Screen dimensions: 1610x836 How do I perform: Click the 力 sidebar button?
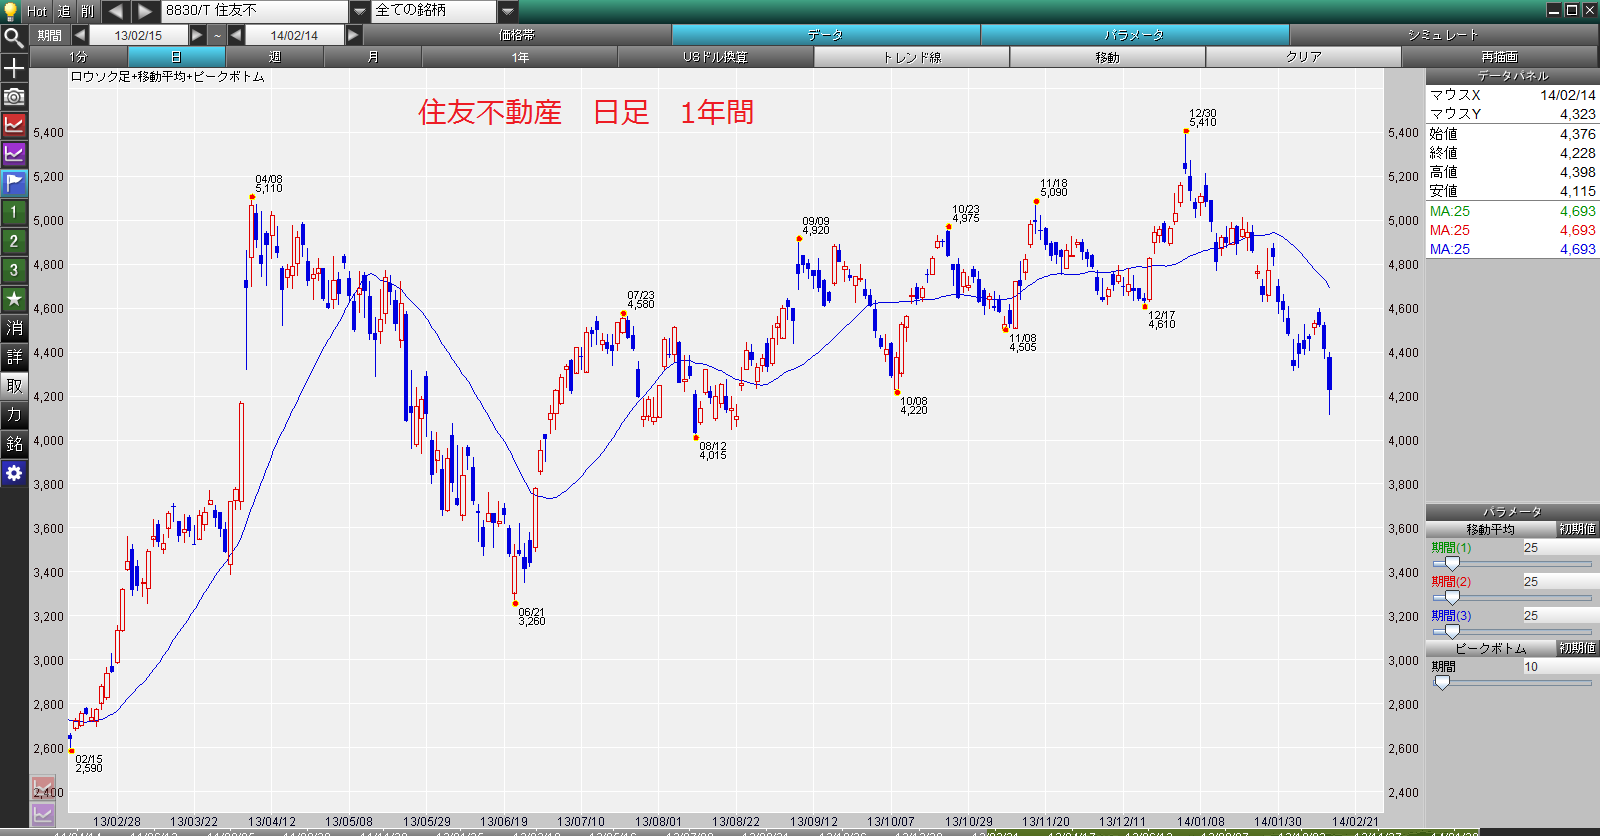(x=14, y=415)
